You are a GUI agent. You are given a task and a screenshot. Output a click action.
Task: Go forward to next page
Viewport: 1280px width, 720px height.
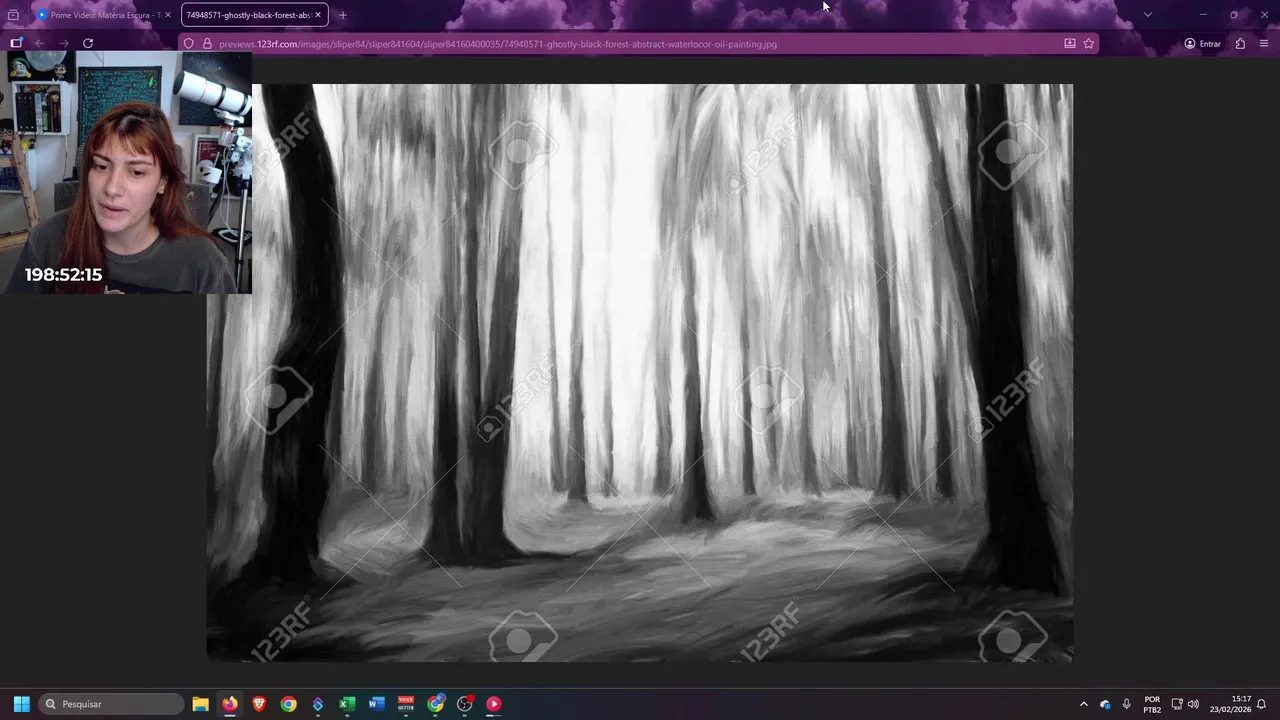(x=64, y=43)
